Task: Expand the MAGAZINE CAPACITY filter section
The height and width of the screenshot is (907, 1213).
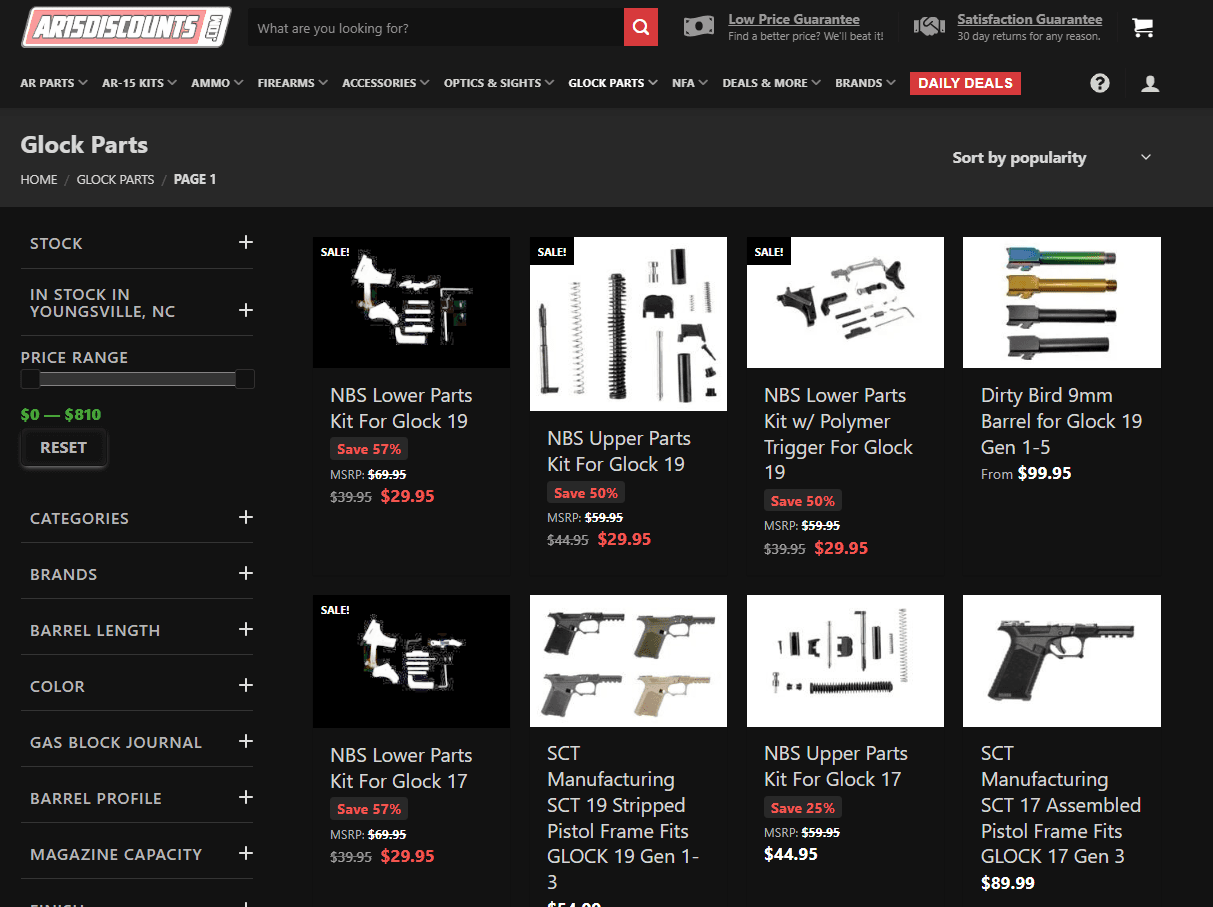Action: [246, 853]
